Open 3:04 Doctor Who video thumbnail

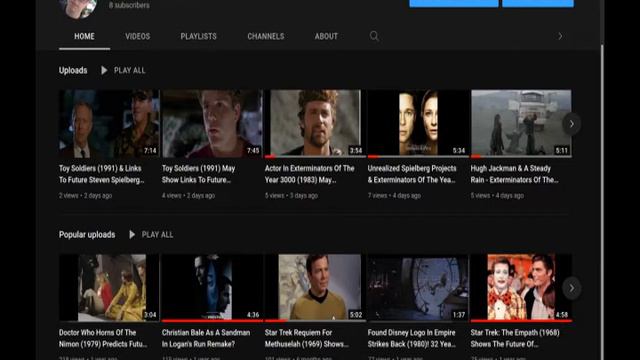tap(109, 288)
